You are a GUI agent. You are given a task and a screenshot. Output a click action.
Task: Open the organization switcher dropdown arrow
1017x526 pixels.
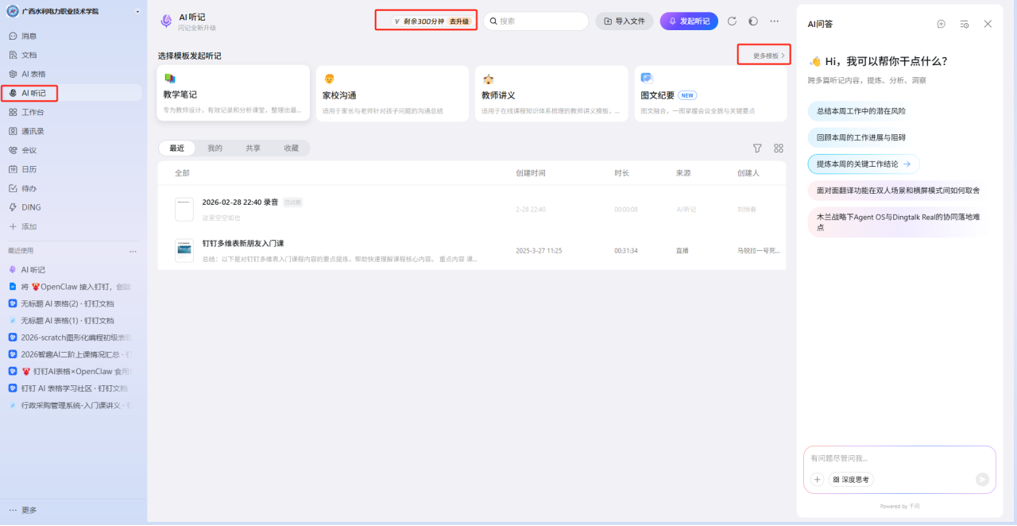pos(138,12)
